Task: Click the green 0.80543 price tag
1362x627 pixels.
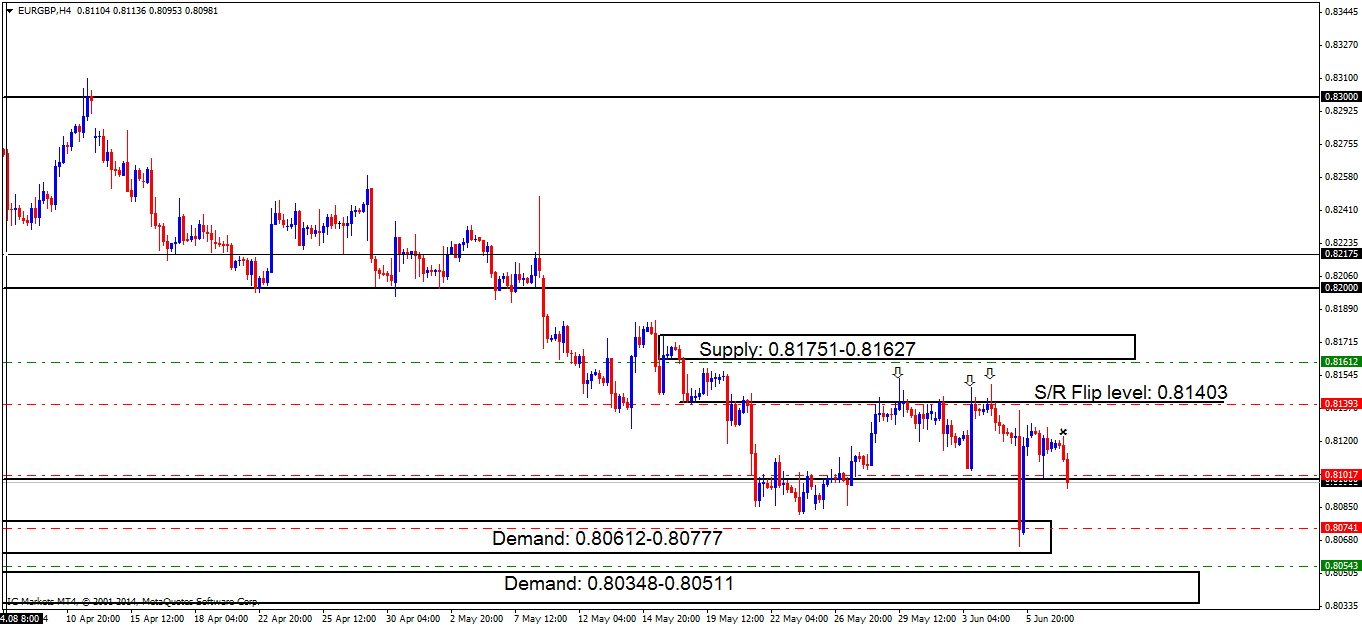Action: tap(1341, 566)
